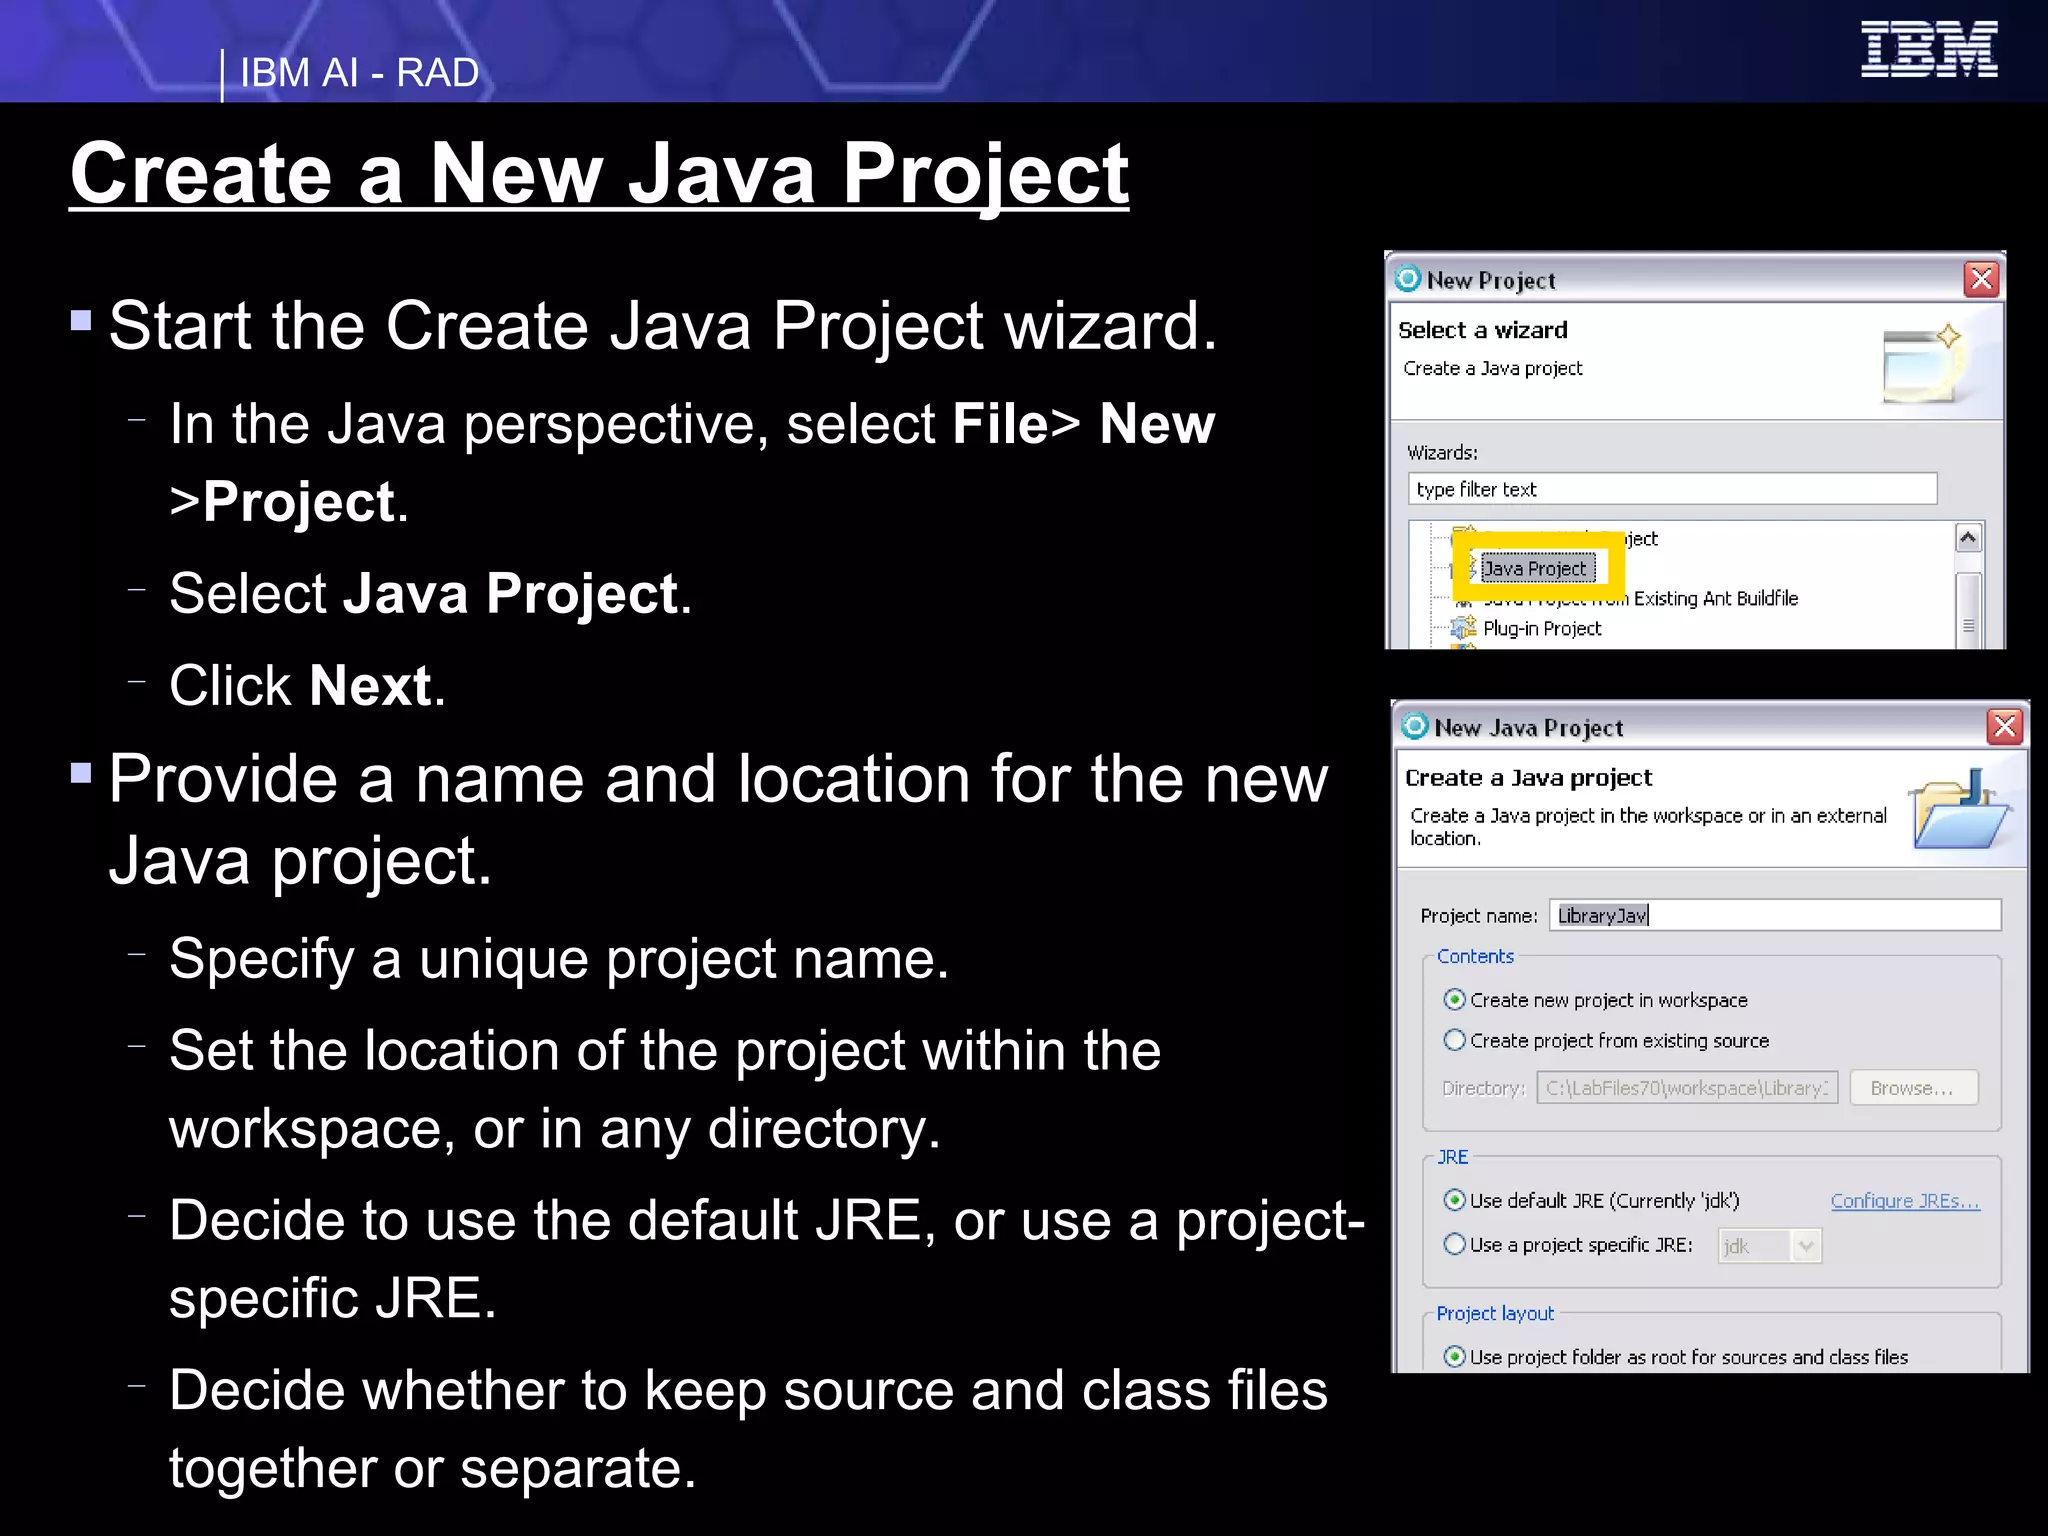Select Plug-in Project in the wizards list
The width and height of the screenshot is (2048, 1536).
[1542, 628]
